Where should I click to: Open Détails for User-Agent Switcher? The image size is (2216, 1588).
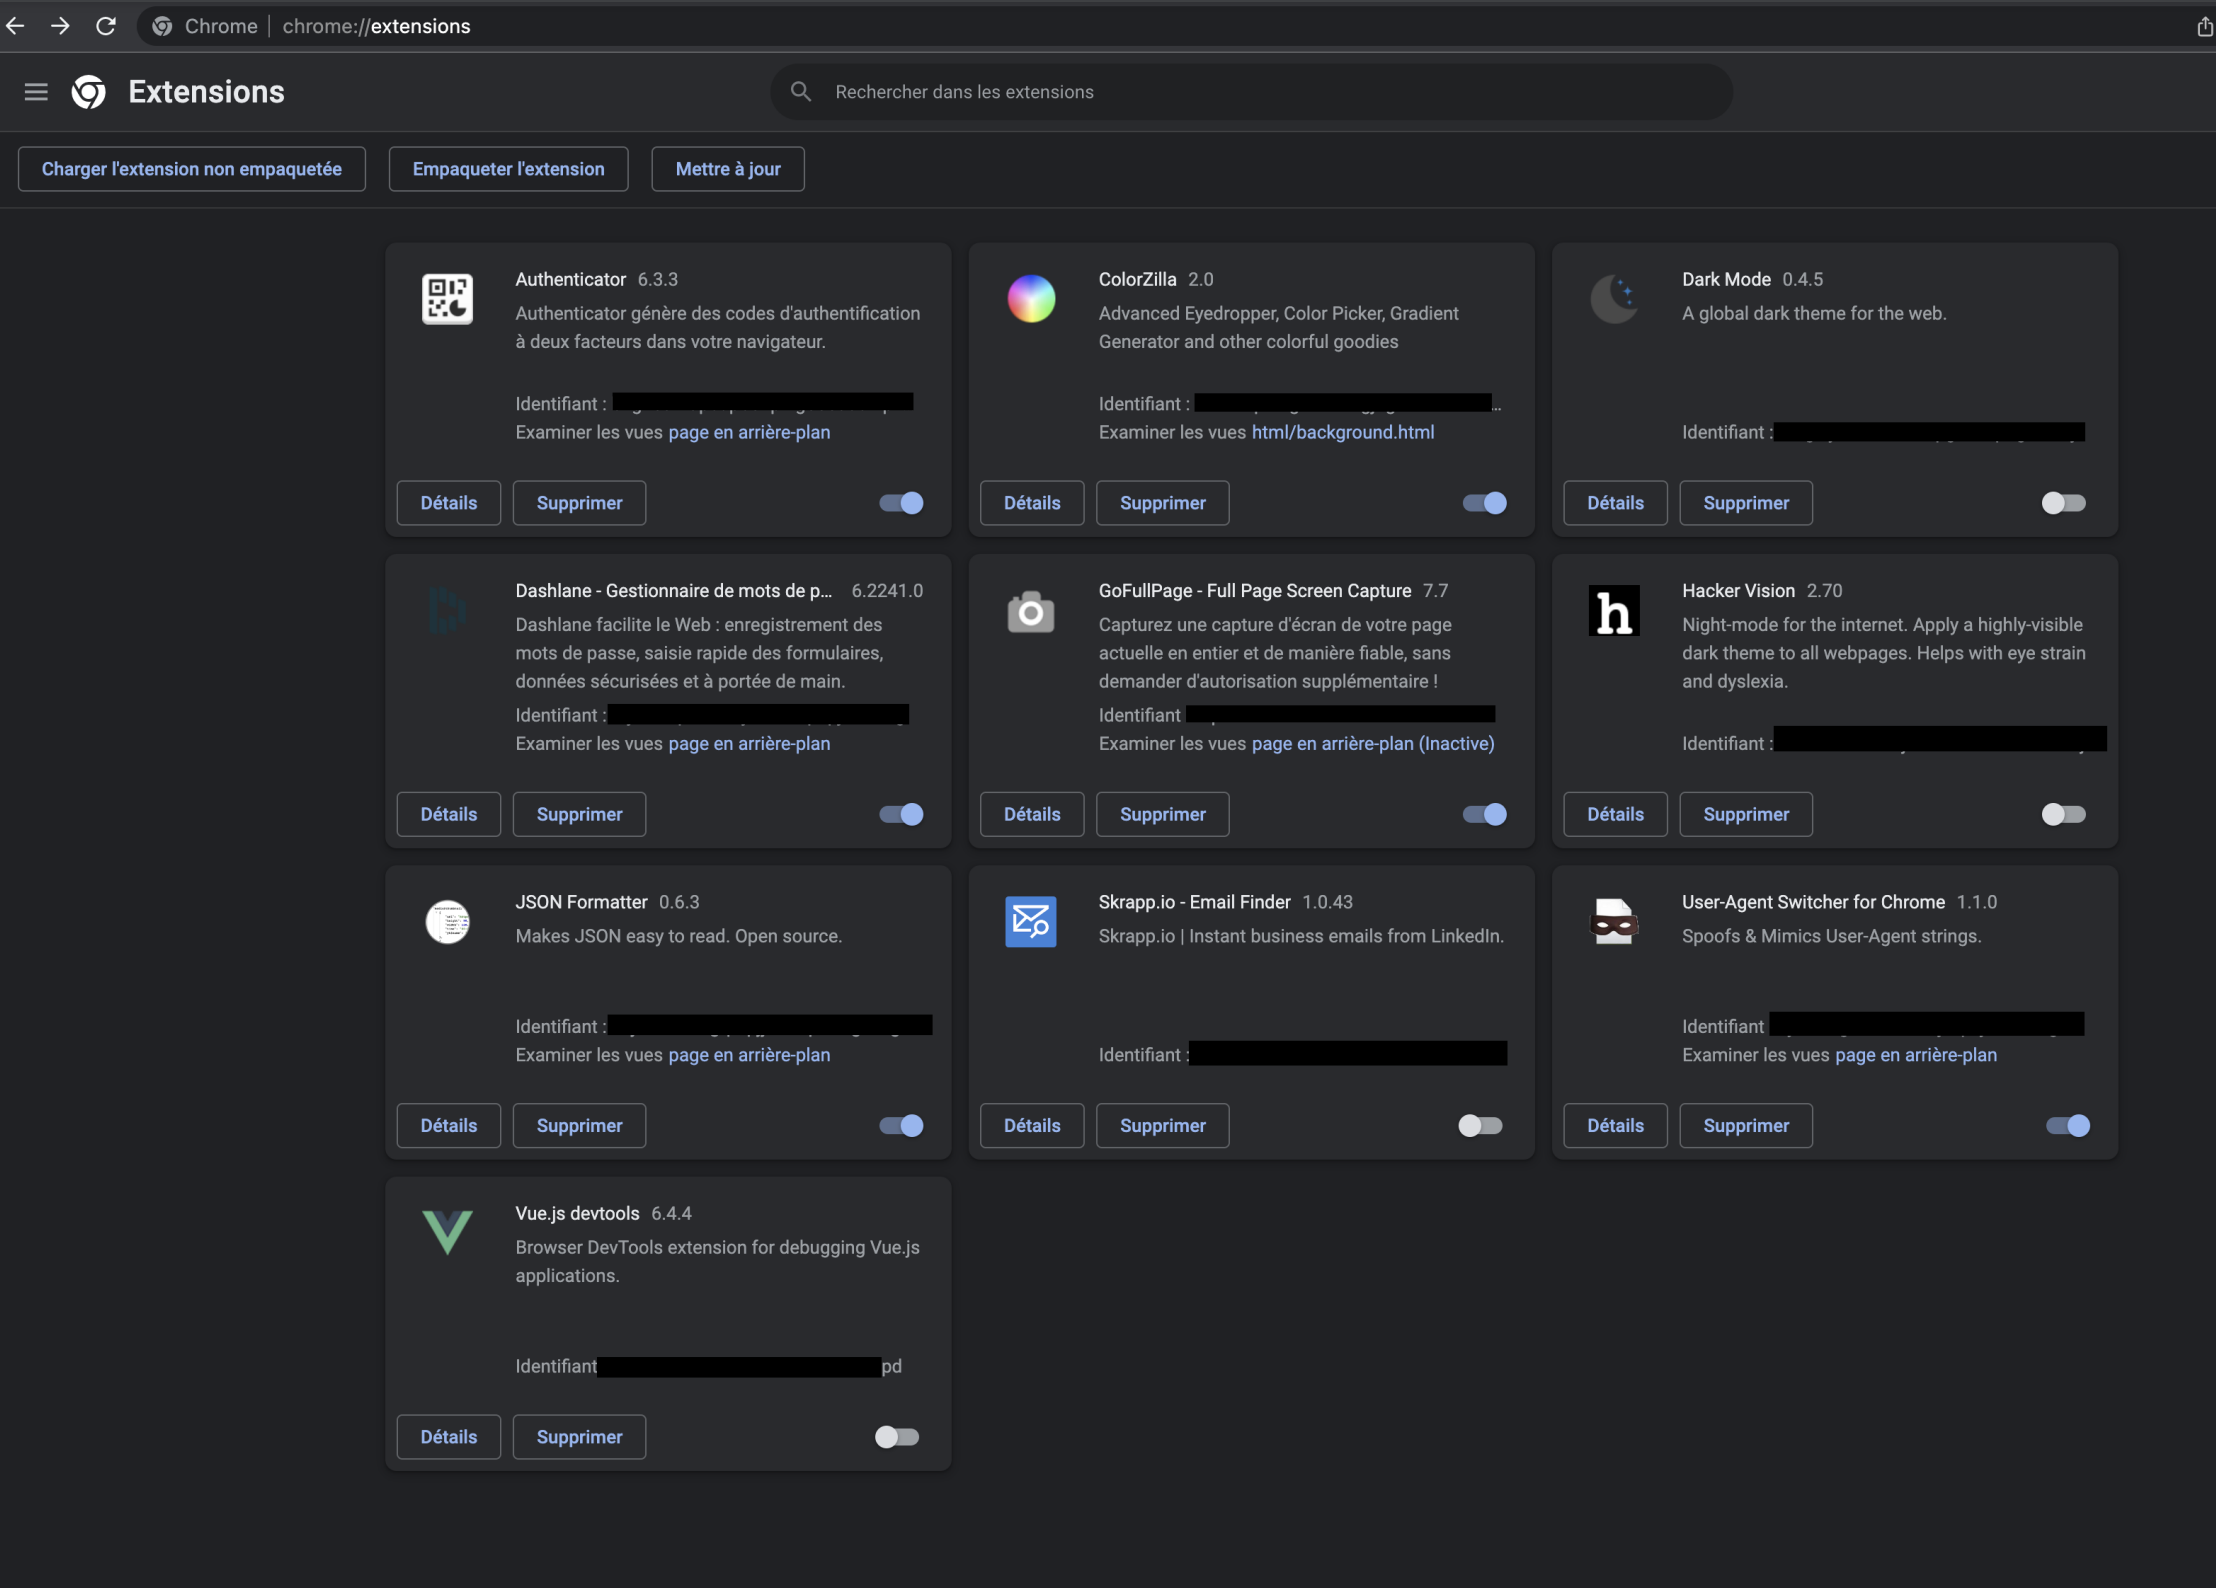(x=1615, y=1125)
